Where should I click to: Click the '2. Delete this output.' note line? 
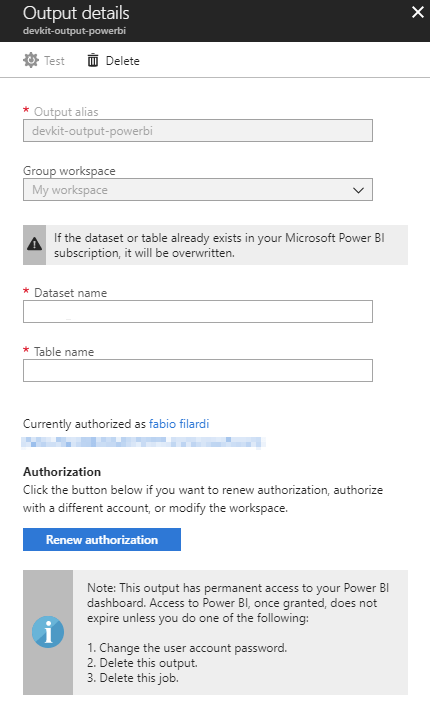point(142,663)
